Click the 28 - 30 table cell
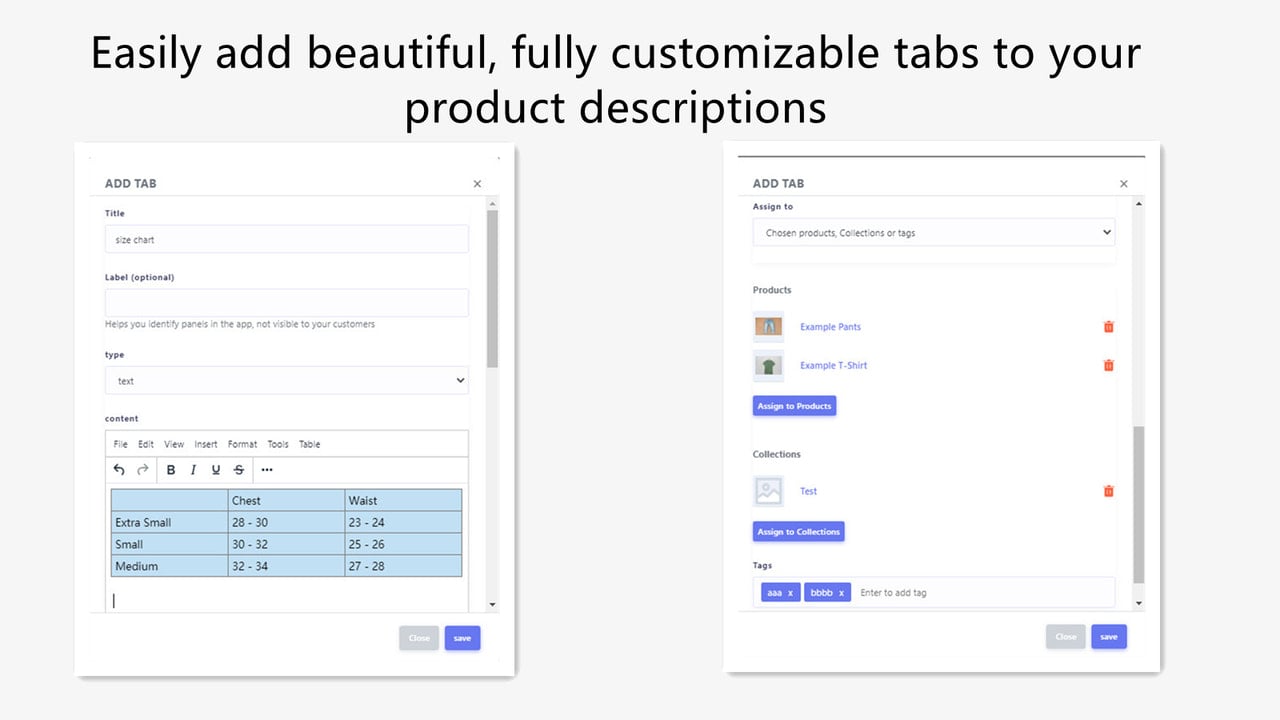 [286, 522]
